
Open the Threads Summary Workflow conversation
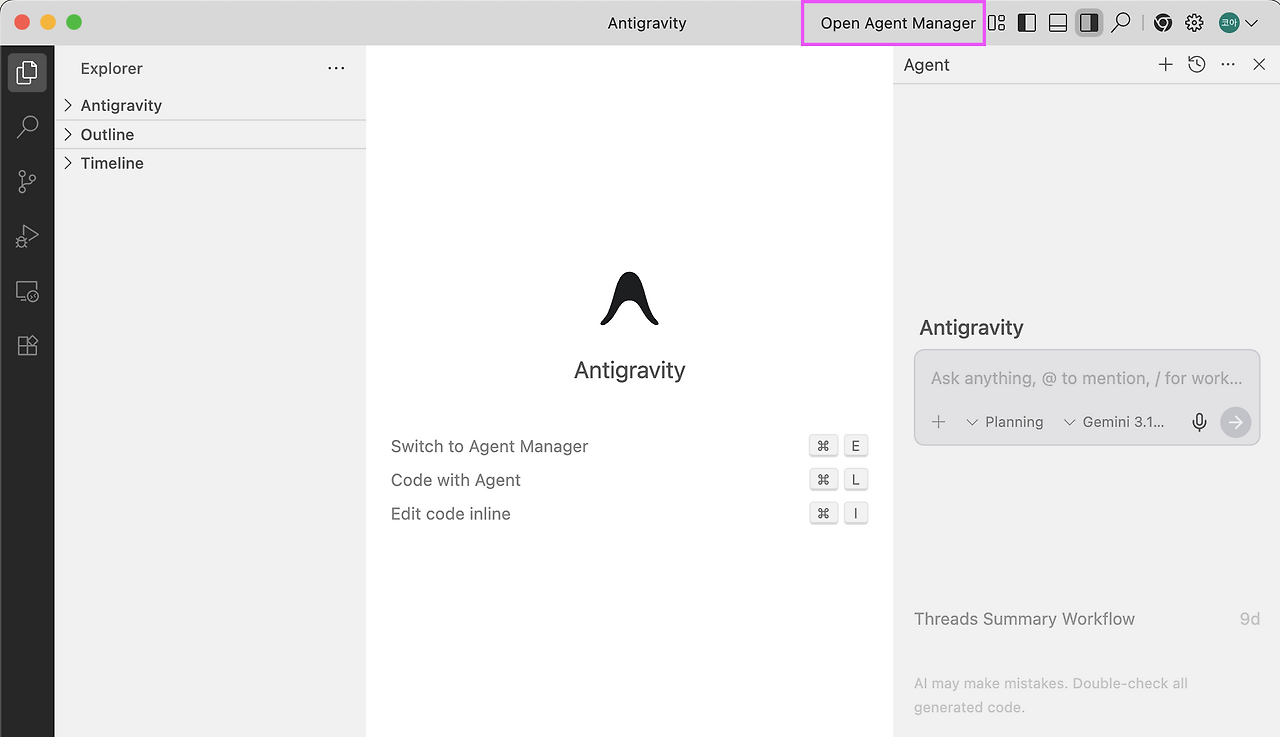pyautogui.click(x=1087, y=619)
